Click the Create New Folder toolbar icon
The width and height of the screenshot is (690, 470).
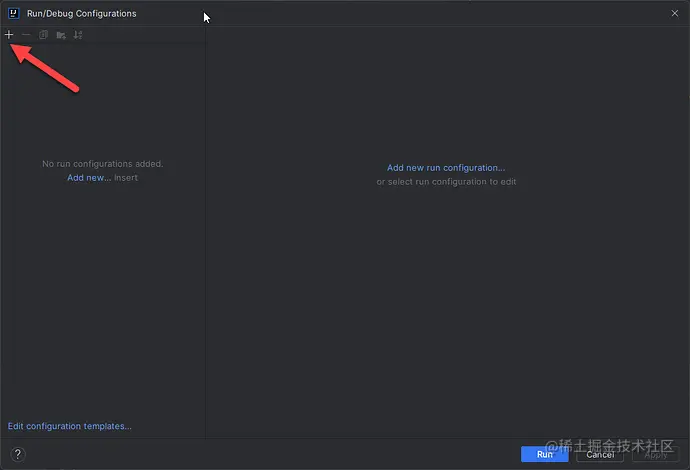point(61,35)
